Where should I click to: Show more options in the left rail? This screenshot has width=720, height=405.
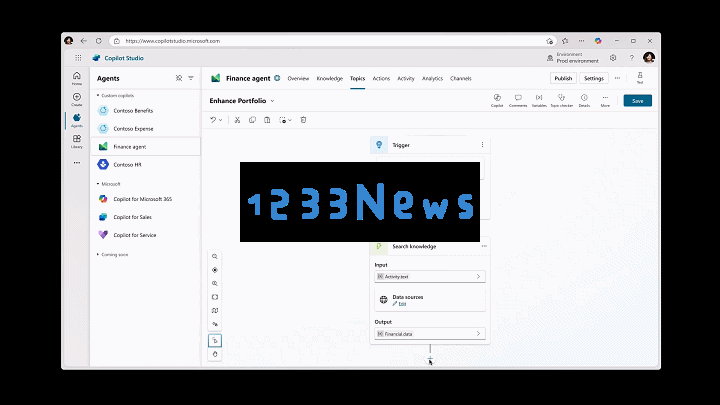tap(77, 163)
